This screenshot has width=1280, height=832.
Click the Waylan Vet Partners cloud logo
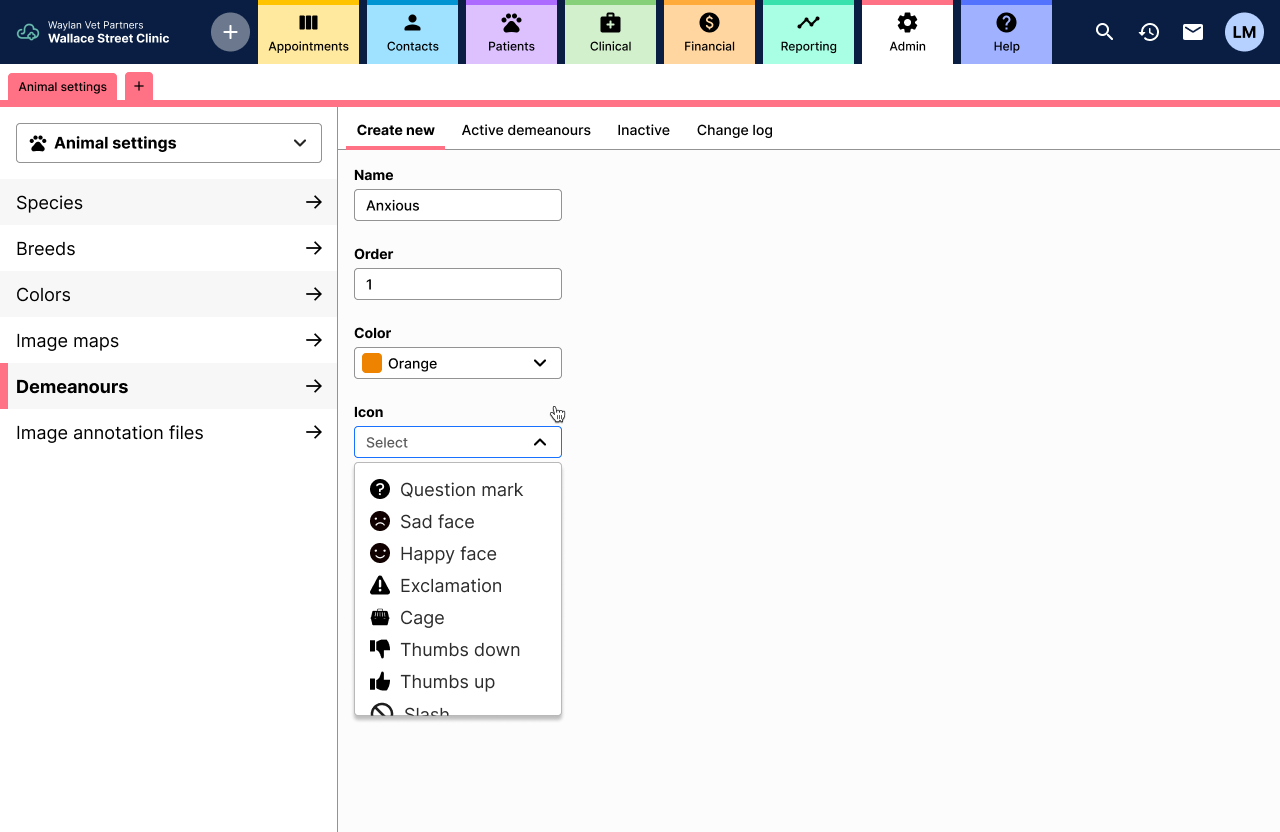pos(28,32)
